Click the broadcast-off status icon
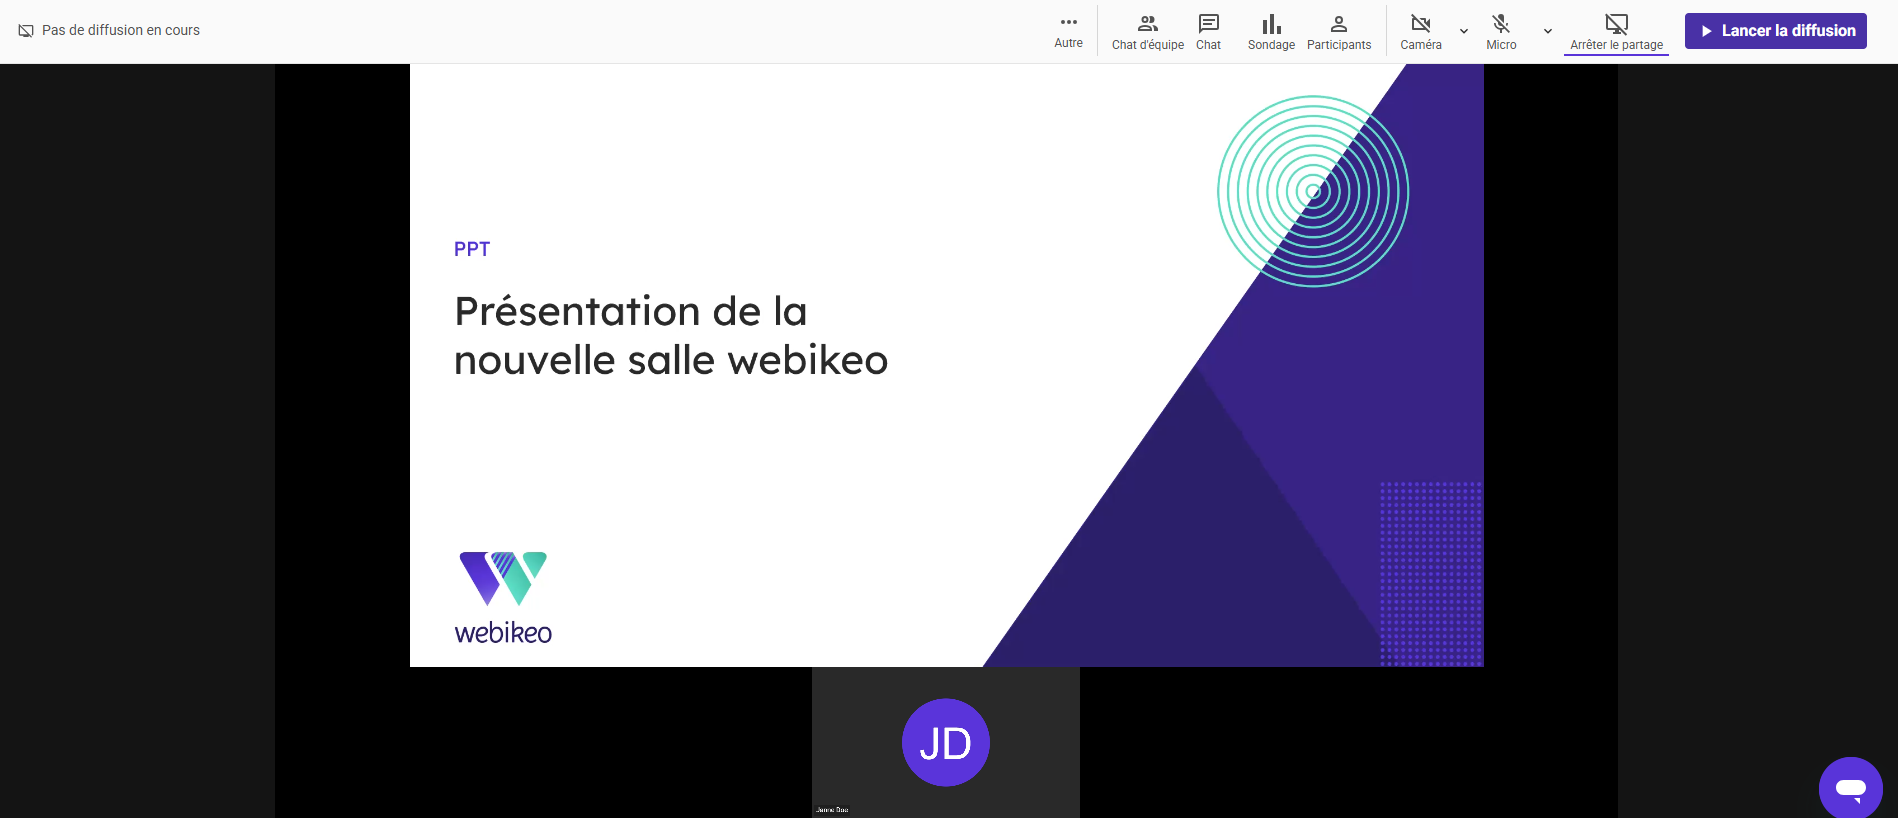1898x818 pixels. click(26, 31)
